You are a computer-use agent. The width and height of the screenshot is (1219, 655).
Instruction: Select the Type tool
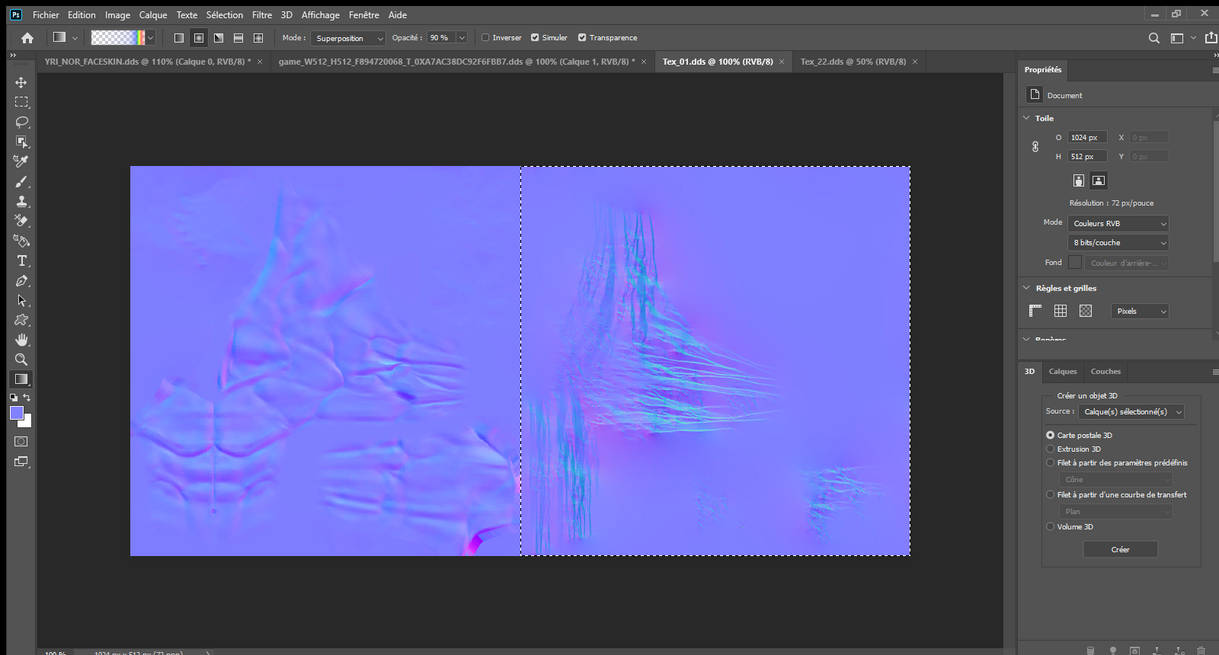pyautogui.click(x=21, y=261)
